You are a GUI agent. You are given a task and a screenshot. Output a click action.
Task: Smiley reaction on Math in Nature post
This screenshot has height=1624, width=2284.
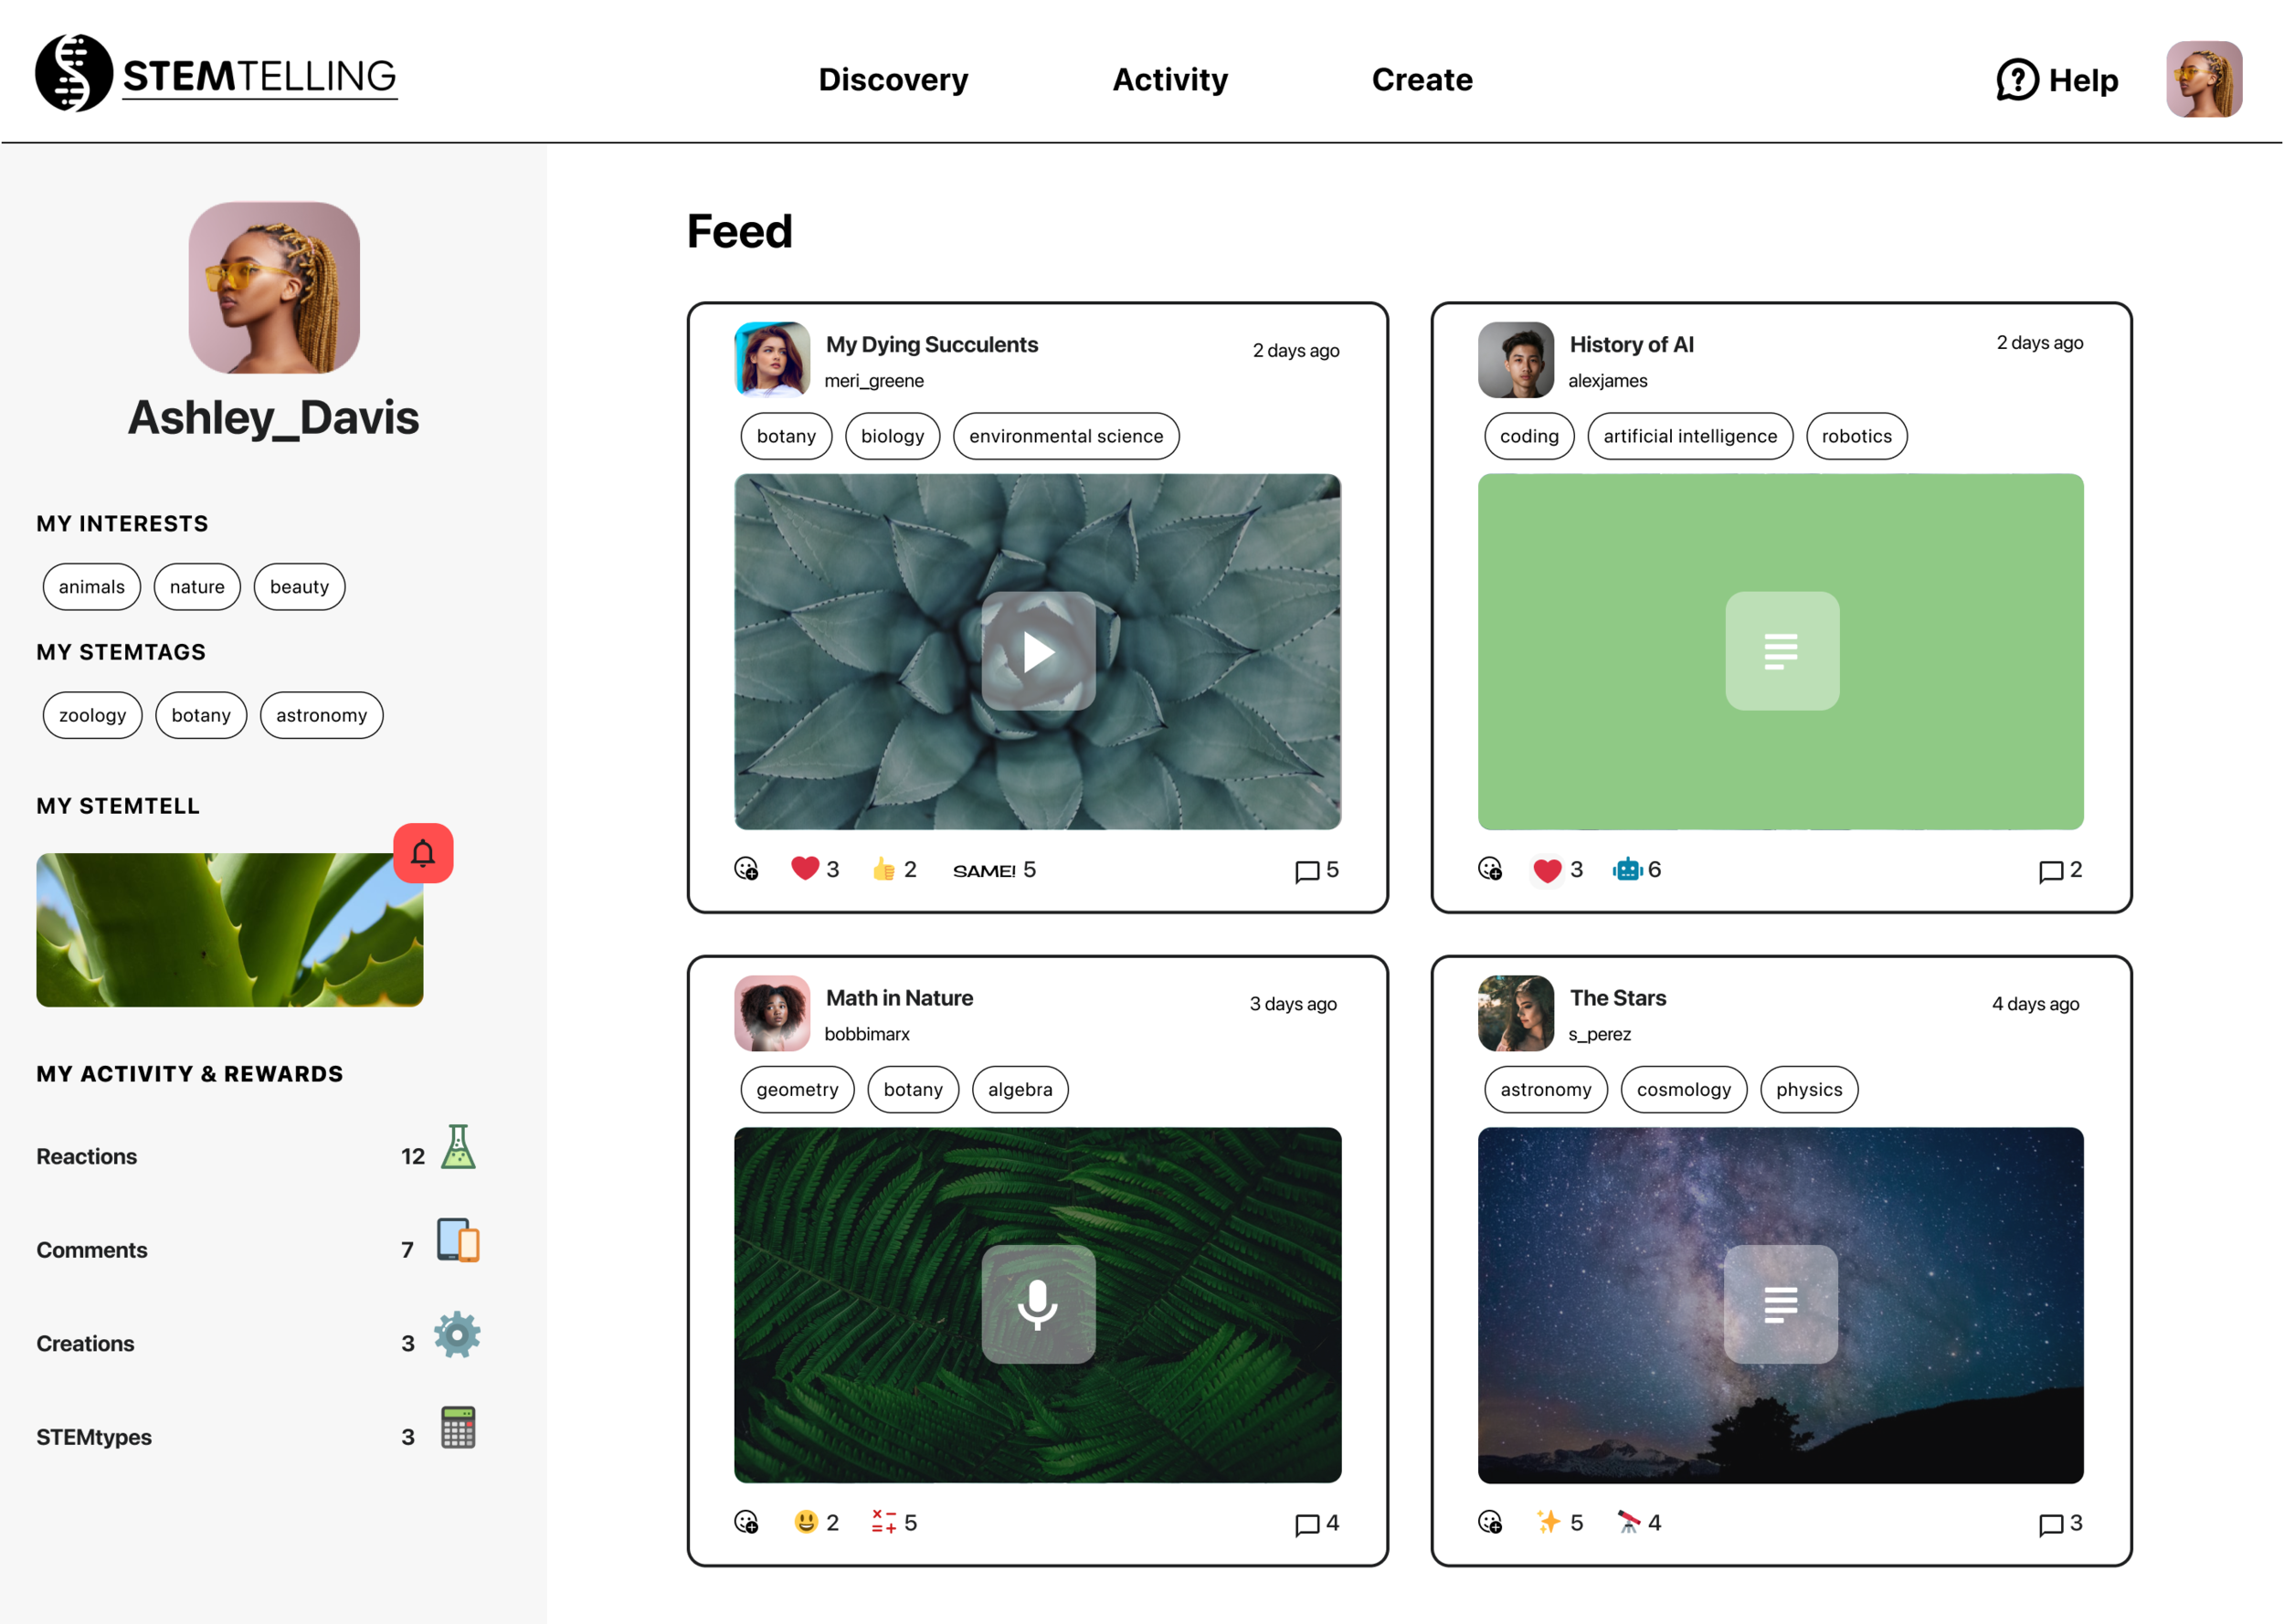tap(806, 1522)
